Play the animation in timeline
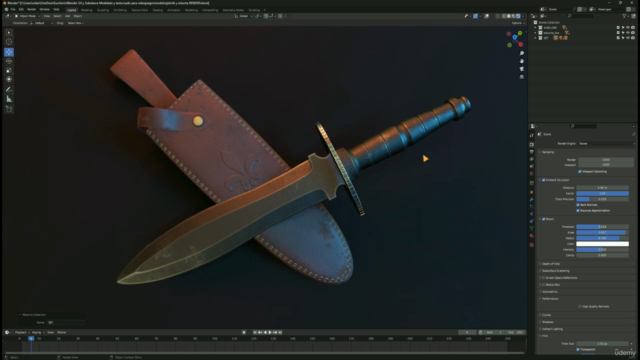Image resolution: width=640 pixels, height=360 pixels. 270,333
